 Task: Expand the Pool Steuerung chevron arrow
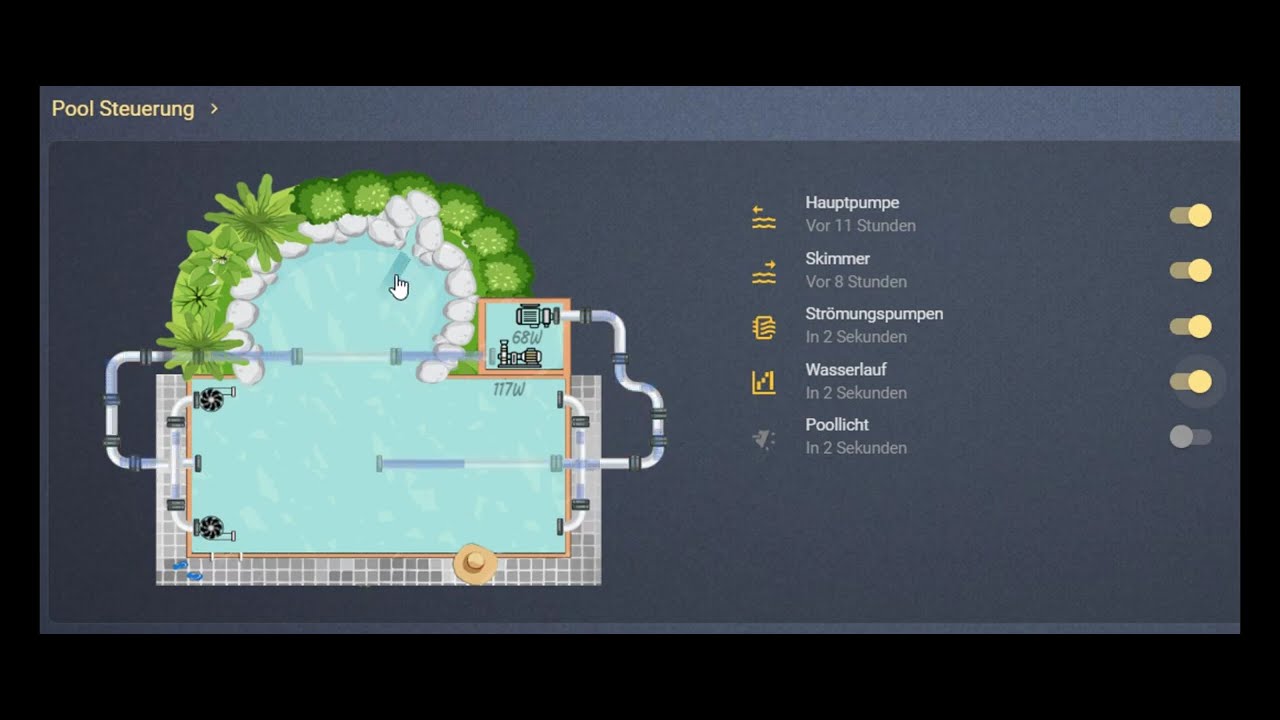[214, 108]
